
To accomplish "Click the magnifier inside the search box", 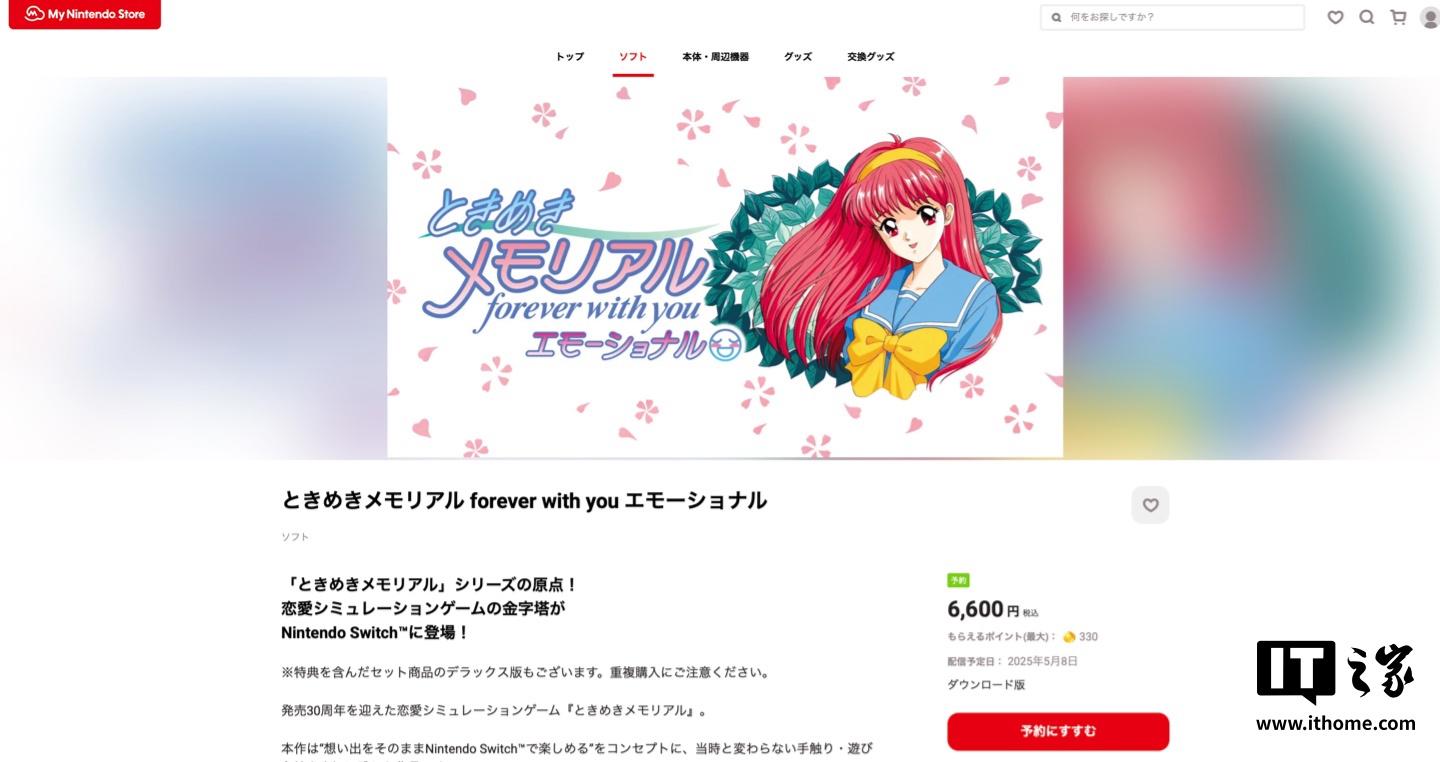I will click(x=1057, y=18).
